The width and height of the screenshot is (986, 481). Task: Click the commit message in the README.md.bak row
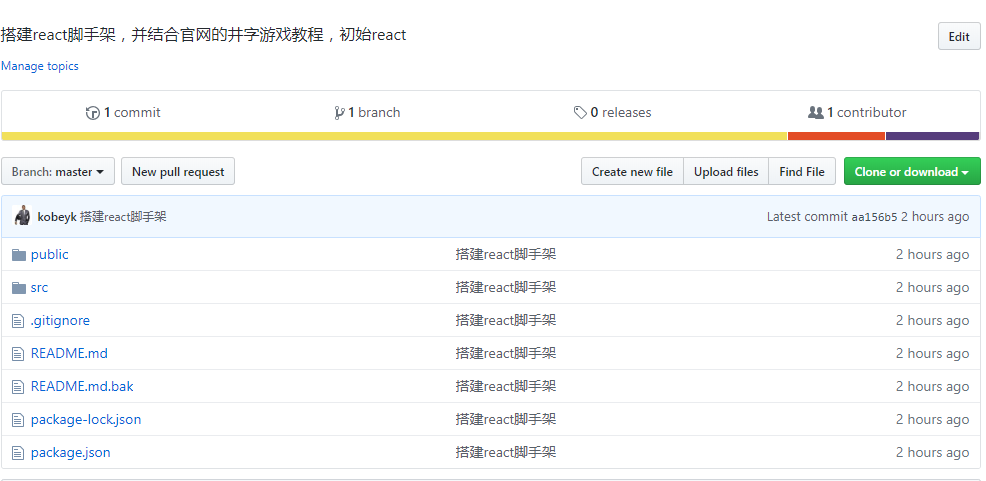pyautogui.click(x=506, y=386)
